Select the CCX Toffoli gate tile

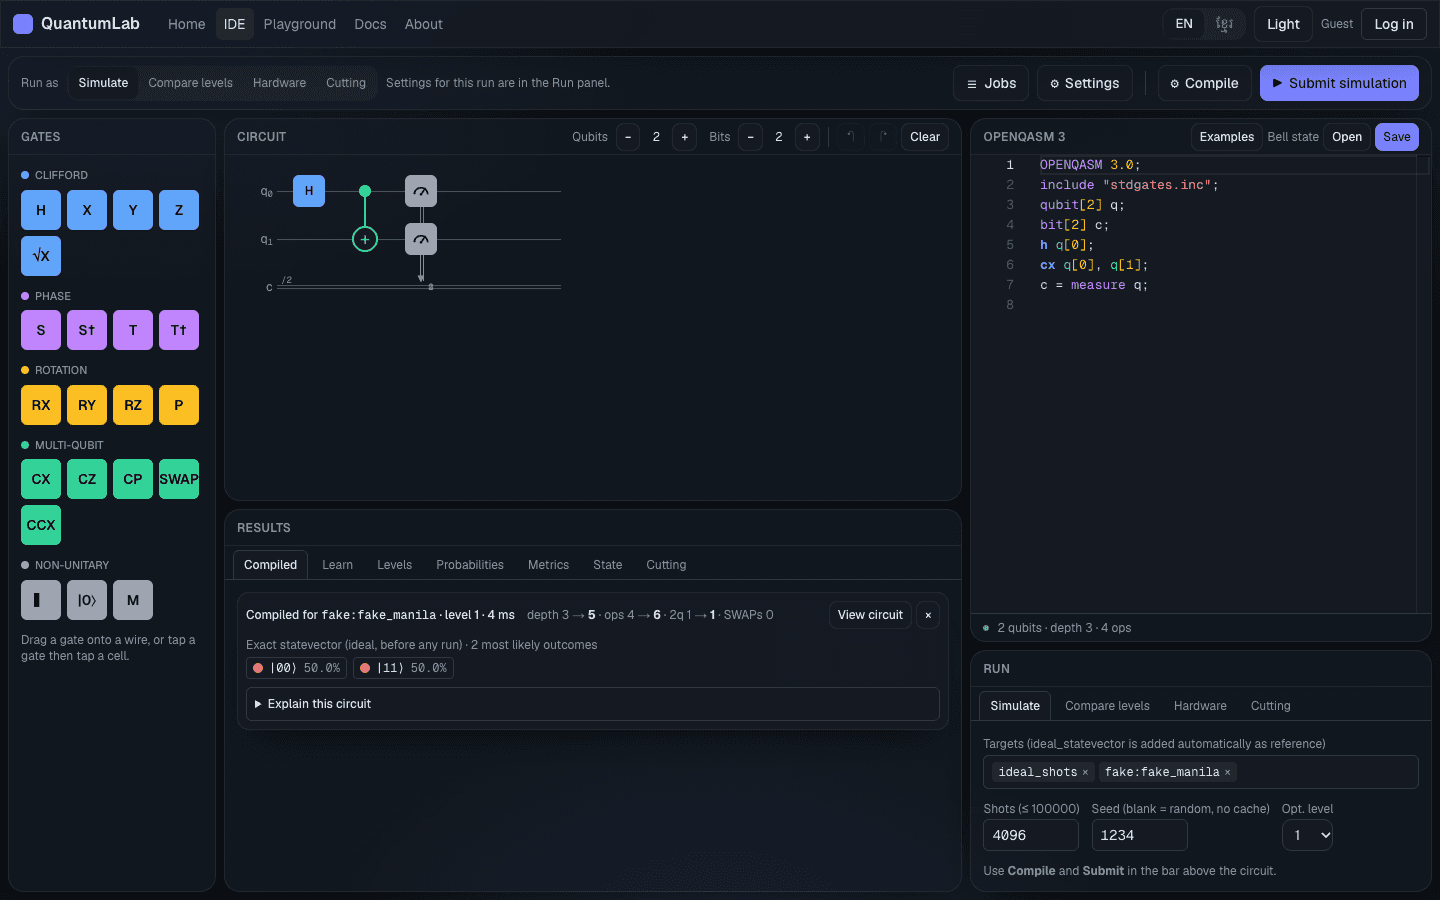pos(41,525)
